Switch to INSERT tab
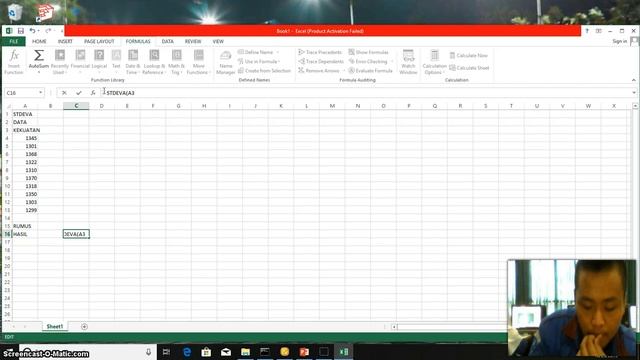 point(65,42)
